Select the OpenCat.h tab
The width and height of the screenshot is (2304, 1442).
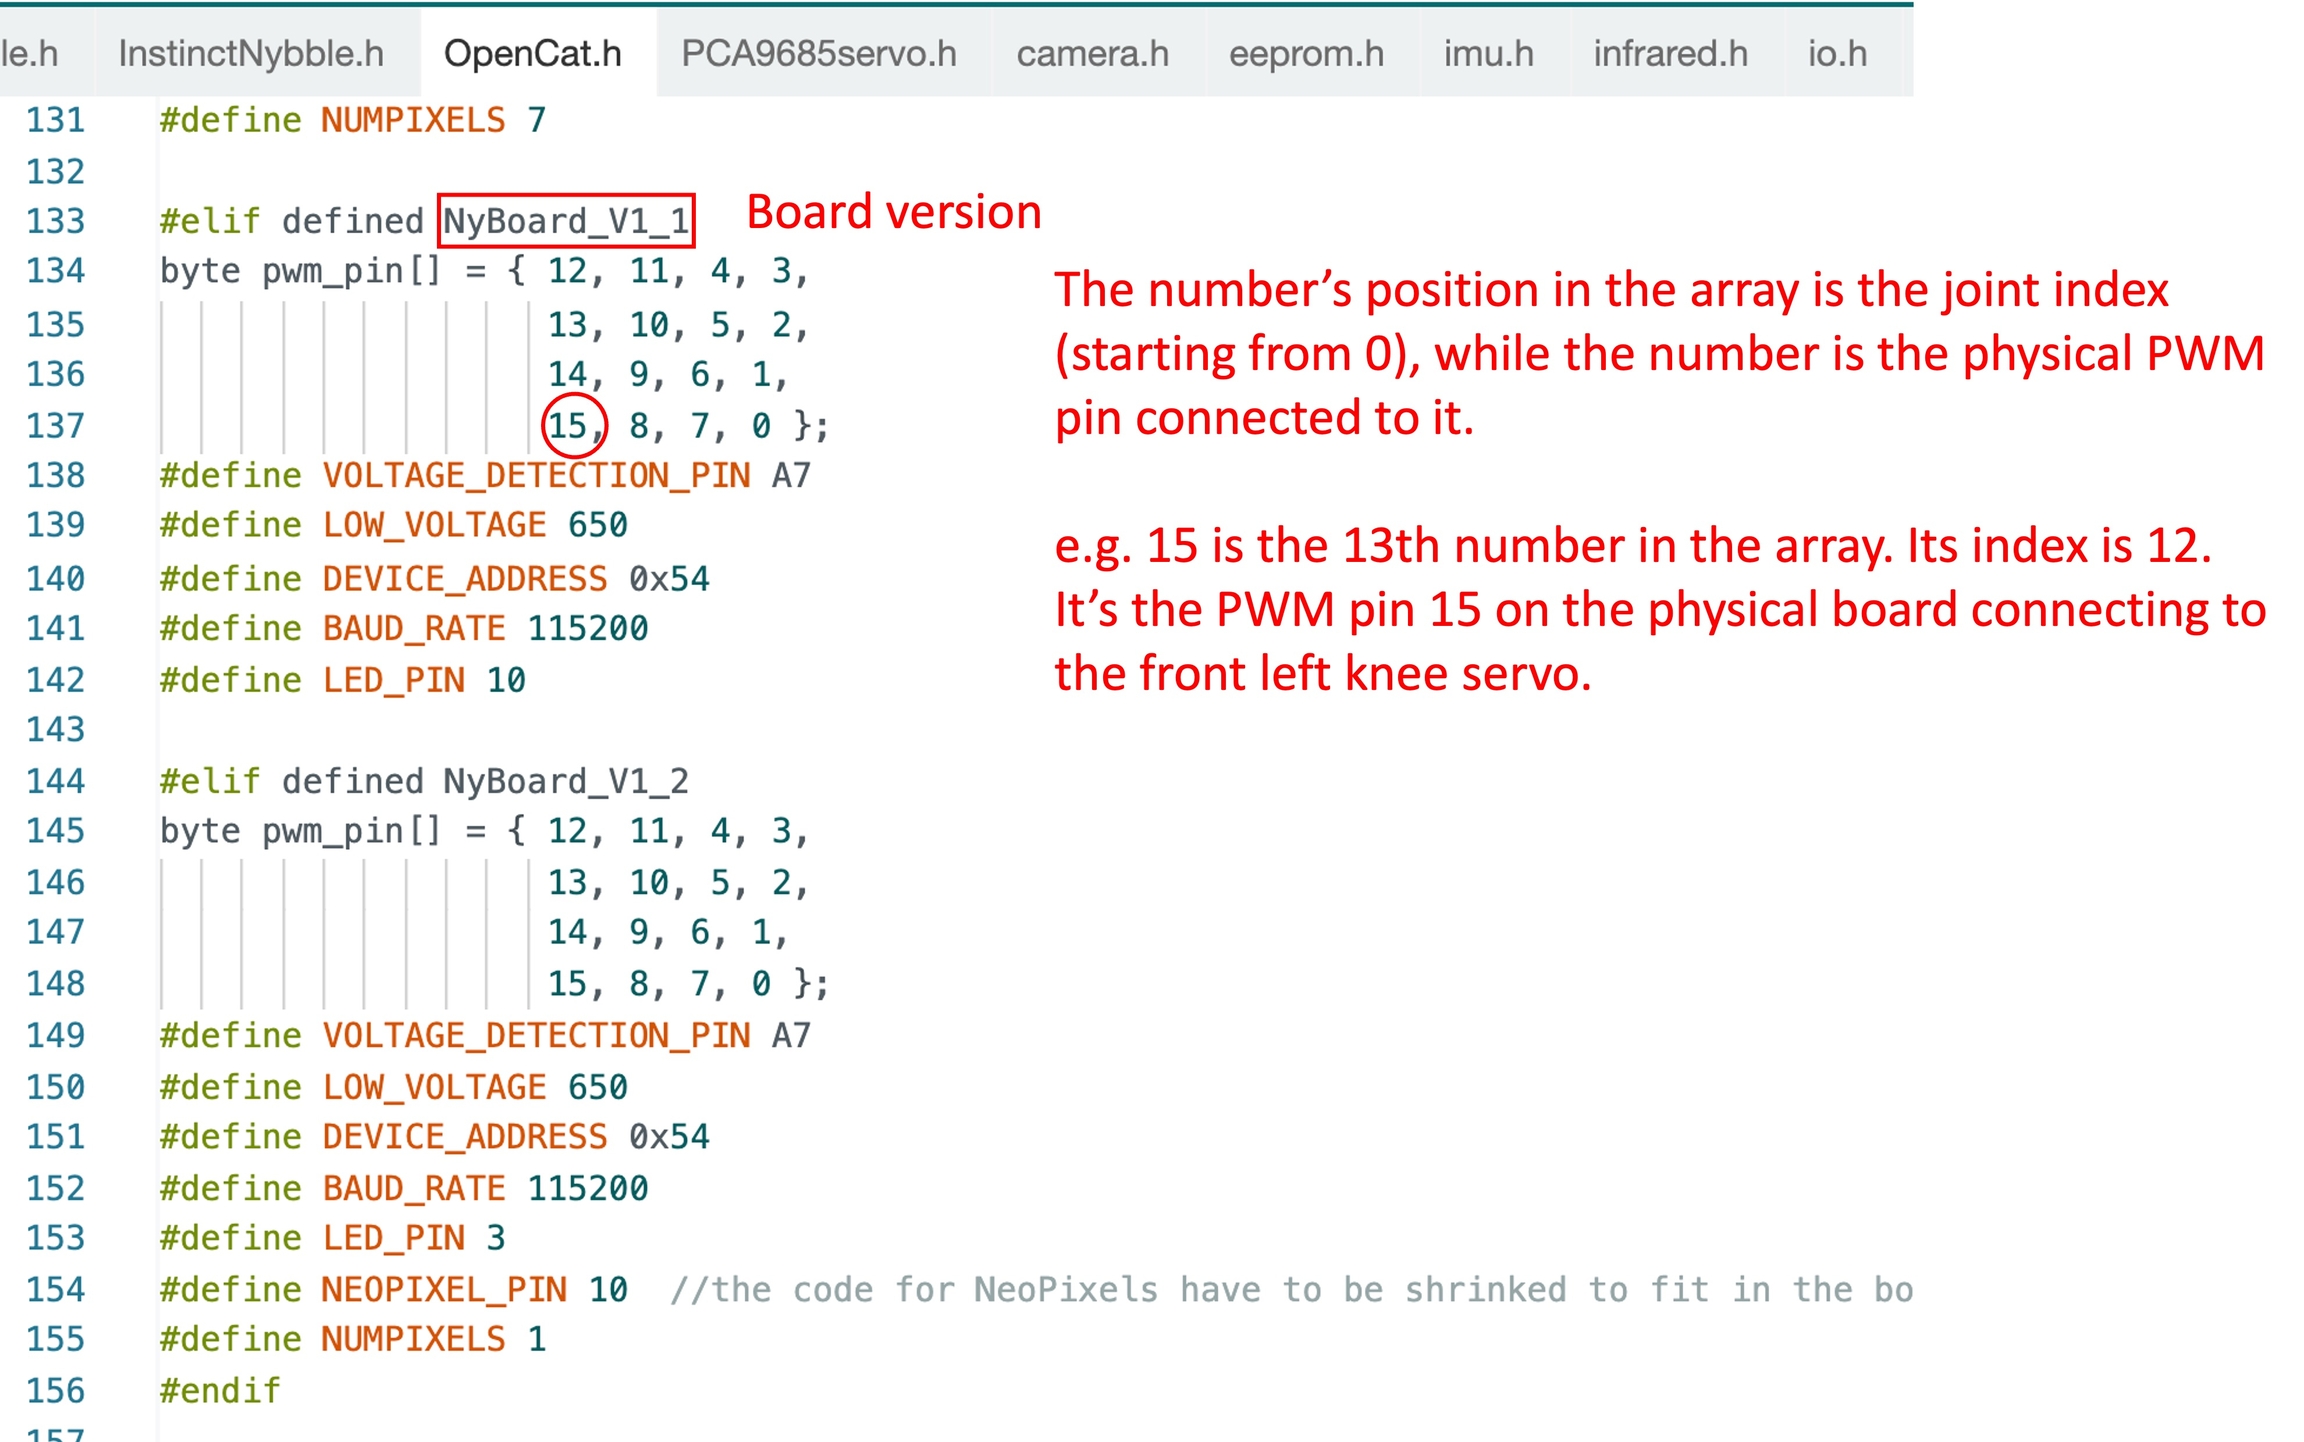[532, 53]
